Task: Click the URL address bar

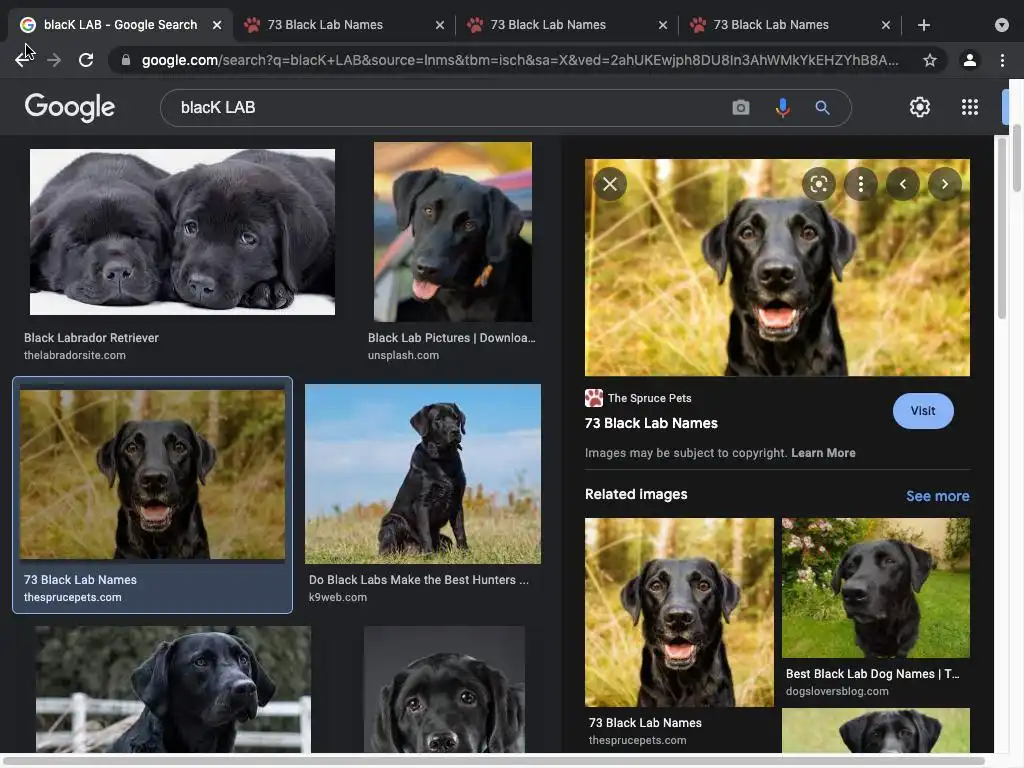Action: pyautogui.click(x=520, y=60)
